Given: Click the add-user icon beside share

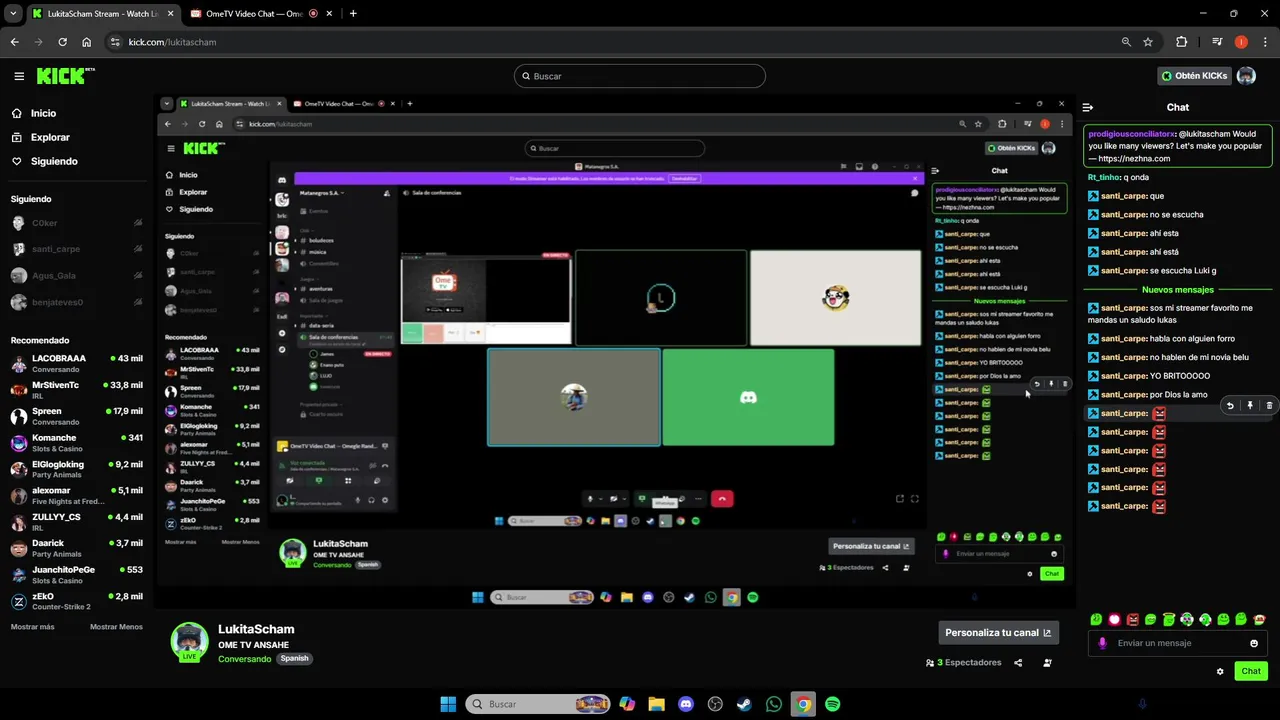Looking at the screenshot, I should click(x=1047, y=662).
